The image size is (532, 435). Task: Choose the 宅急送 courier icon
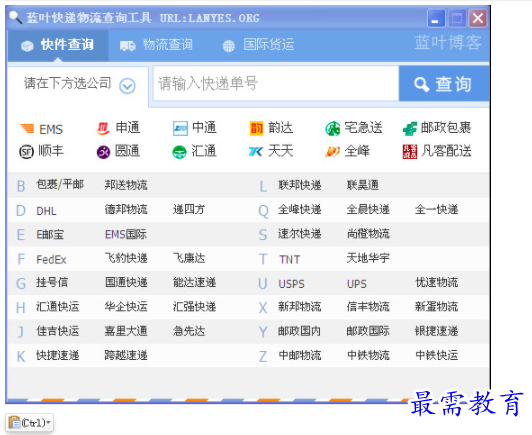point(333,128)
